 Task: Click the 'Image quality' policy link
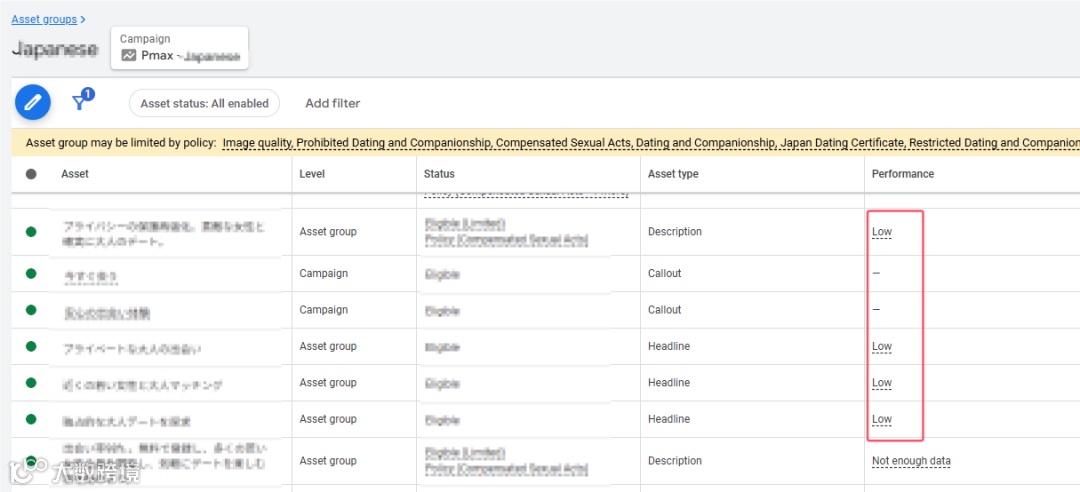(256, 143)
